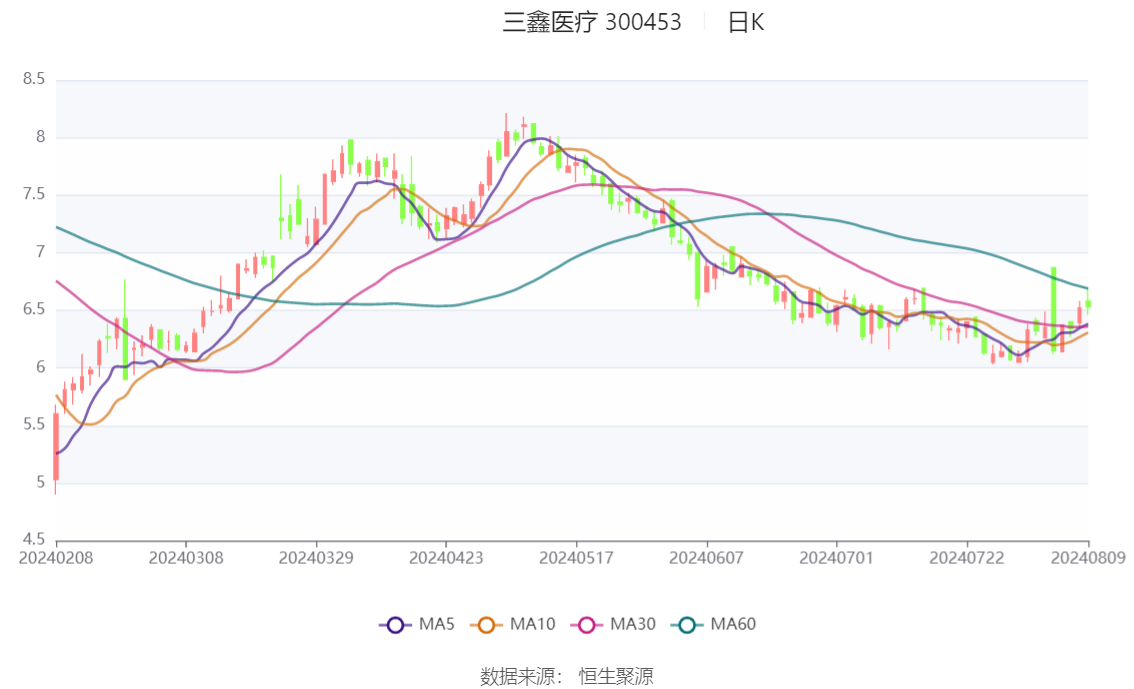Toggle the MA5 legend circle icon
The width and height of the screenshot is (1134, 689).
point(395,625)
